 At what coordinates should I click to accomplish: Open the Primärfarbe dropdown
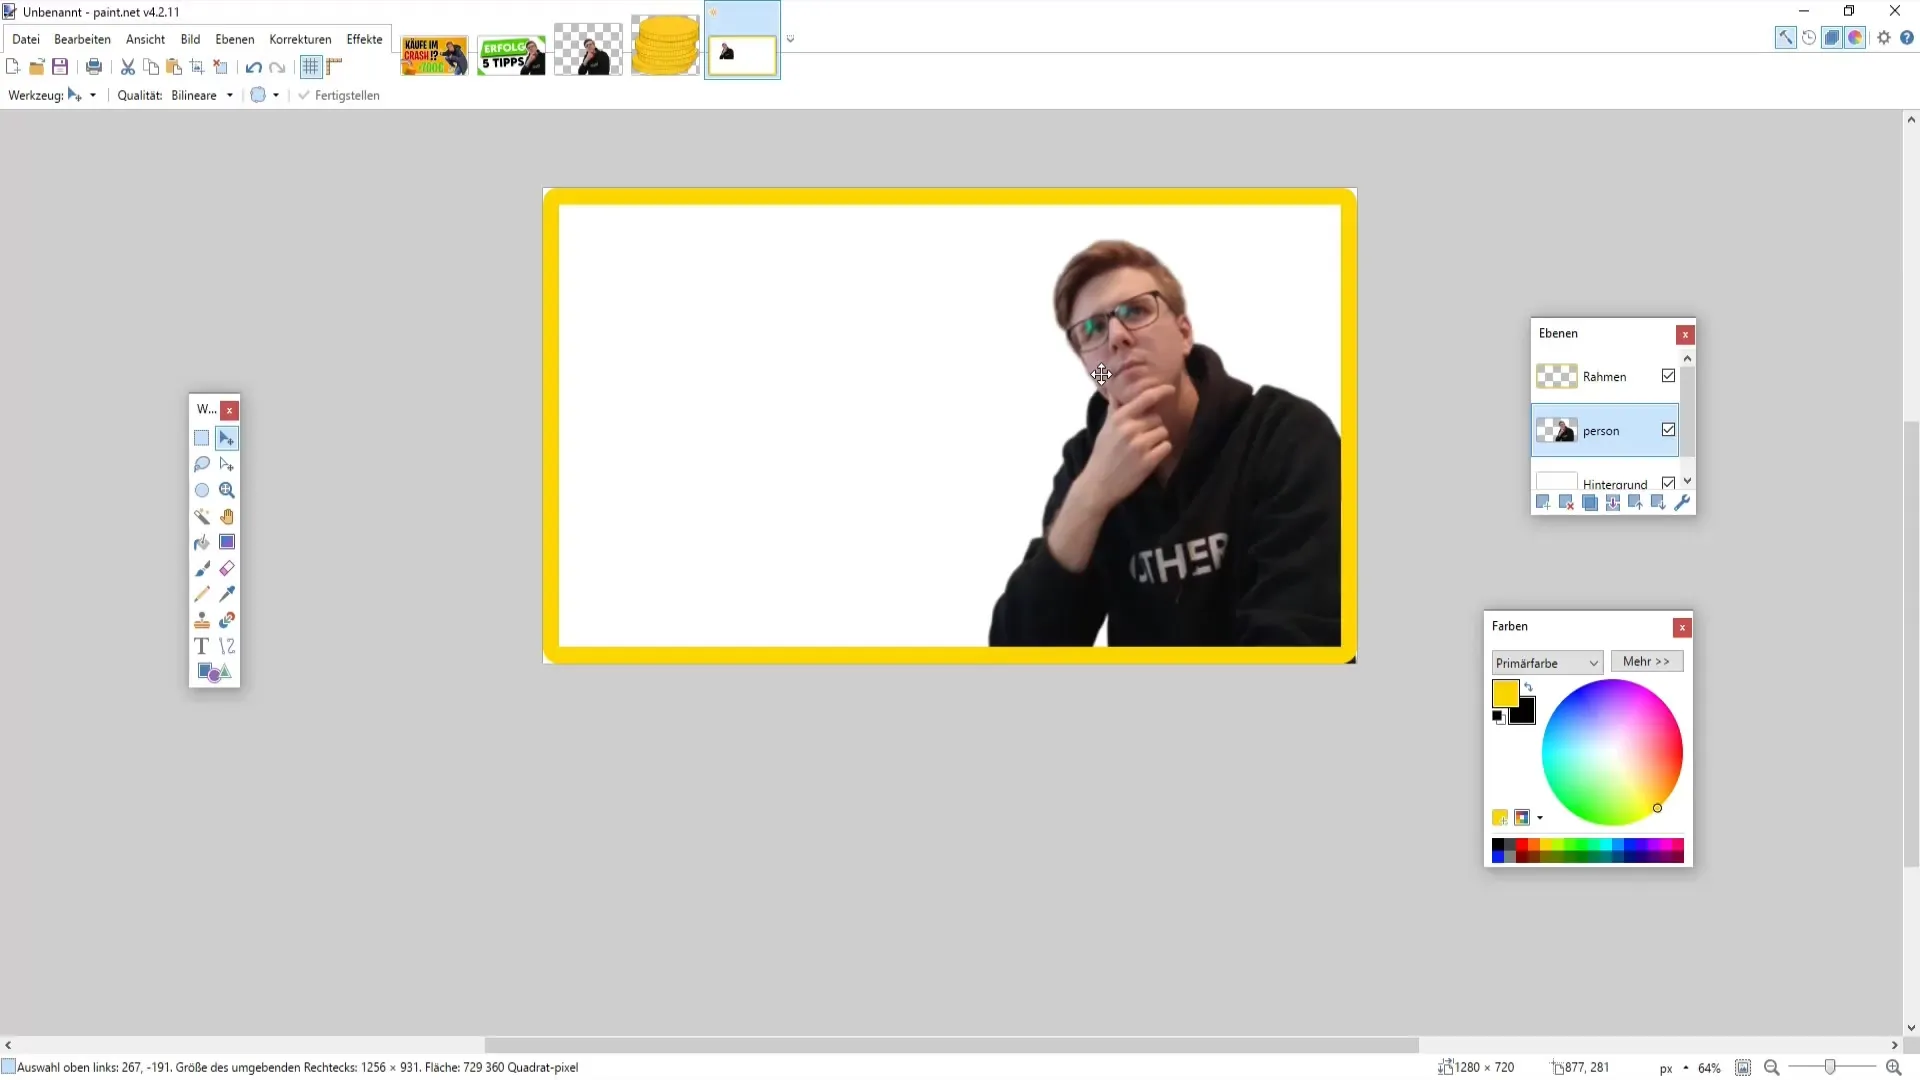[1547, 663]
